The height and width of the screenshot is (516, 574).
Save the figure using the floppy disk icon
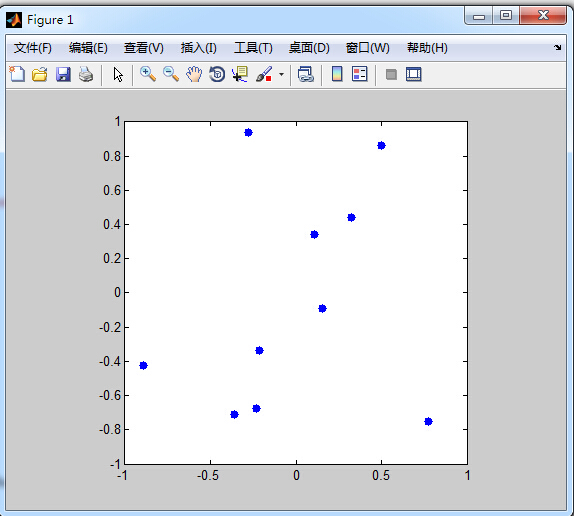[63, 74]
